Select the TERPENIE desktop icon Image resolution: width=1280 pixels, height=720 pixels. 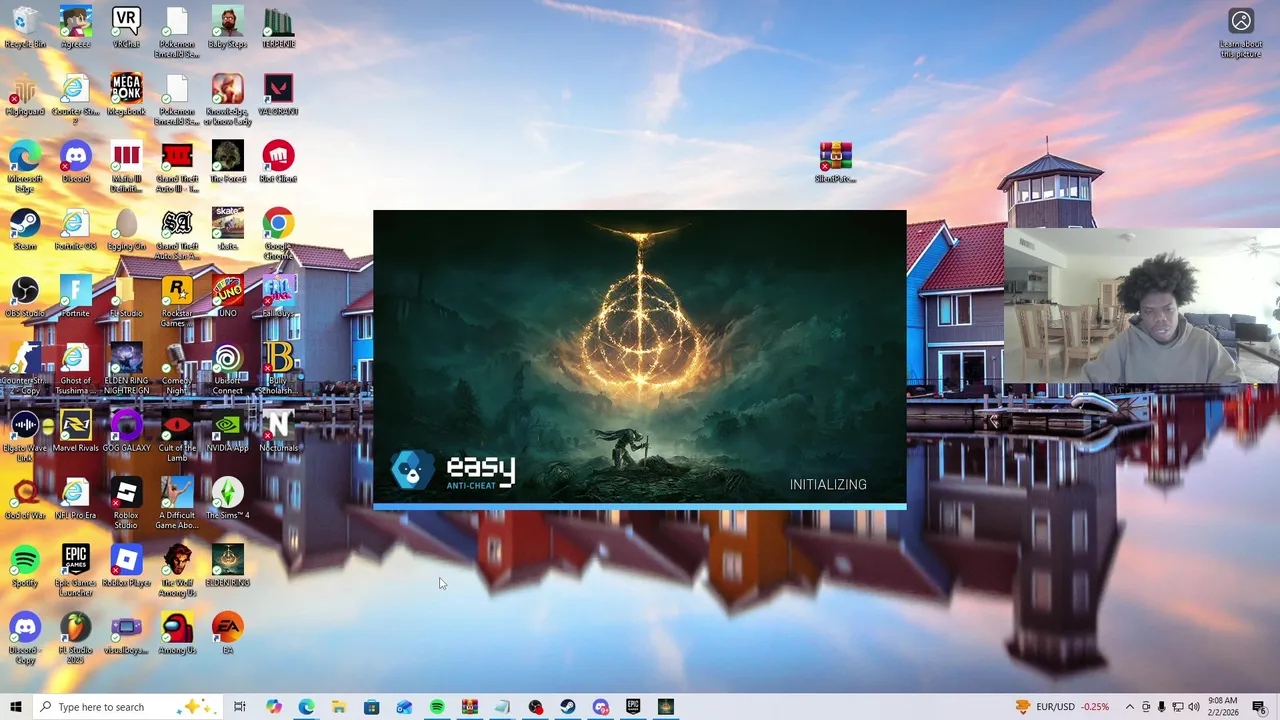pyautogui.click(x=278, y=28)
